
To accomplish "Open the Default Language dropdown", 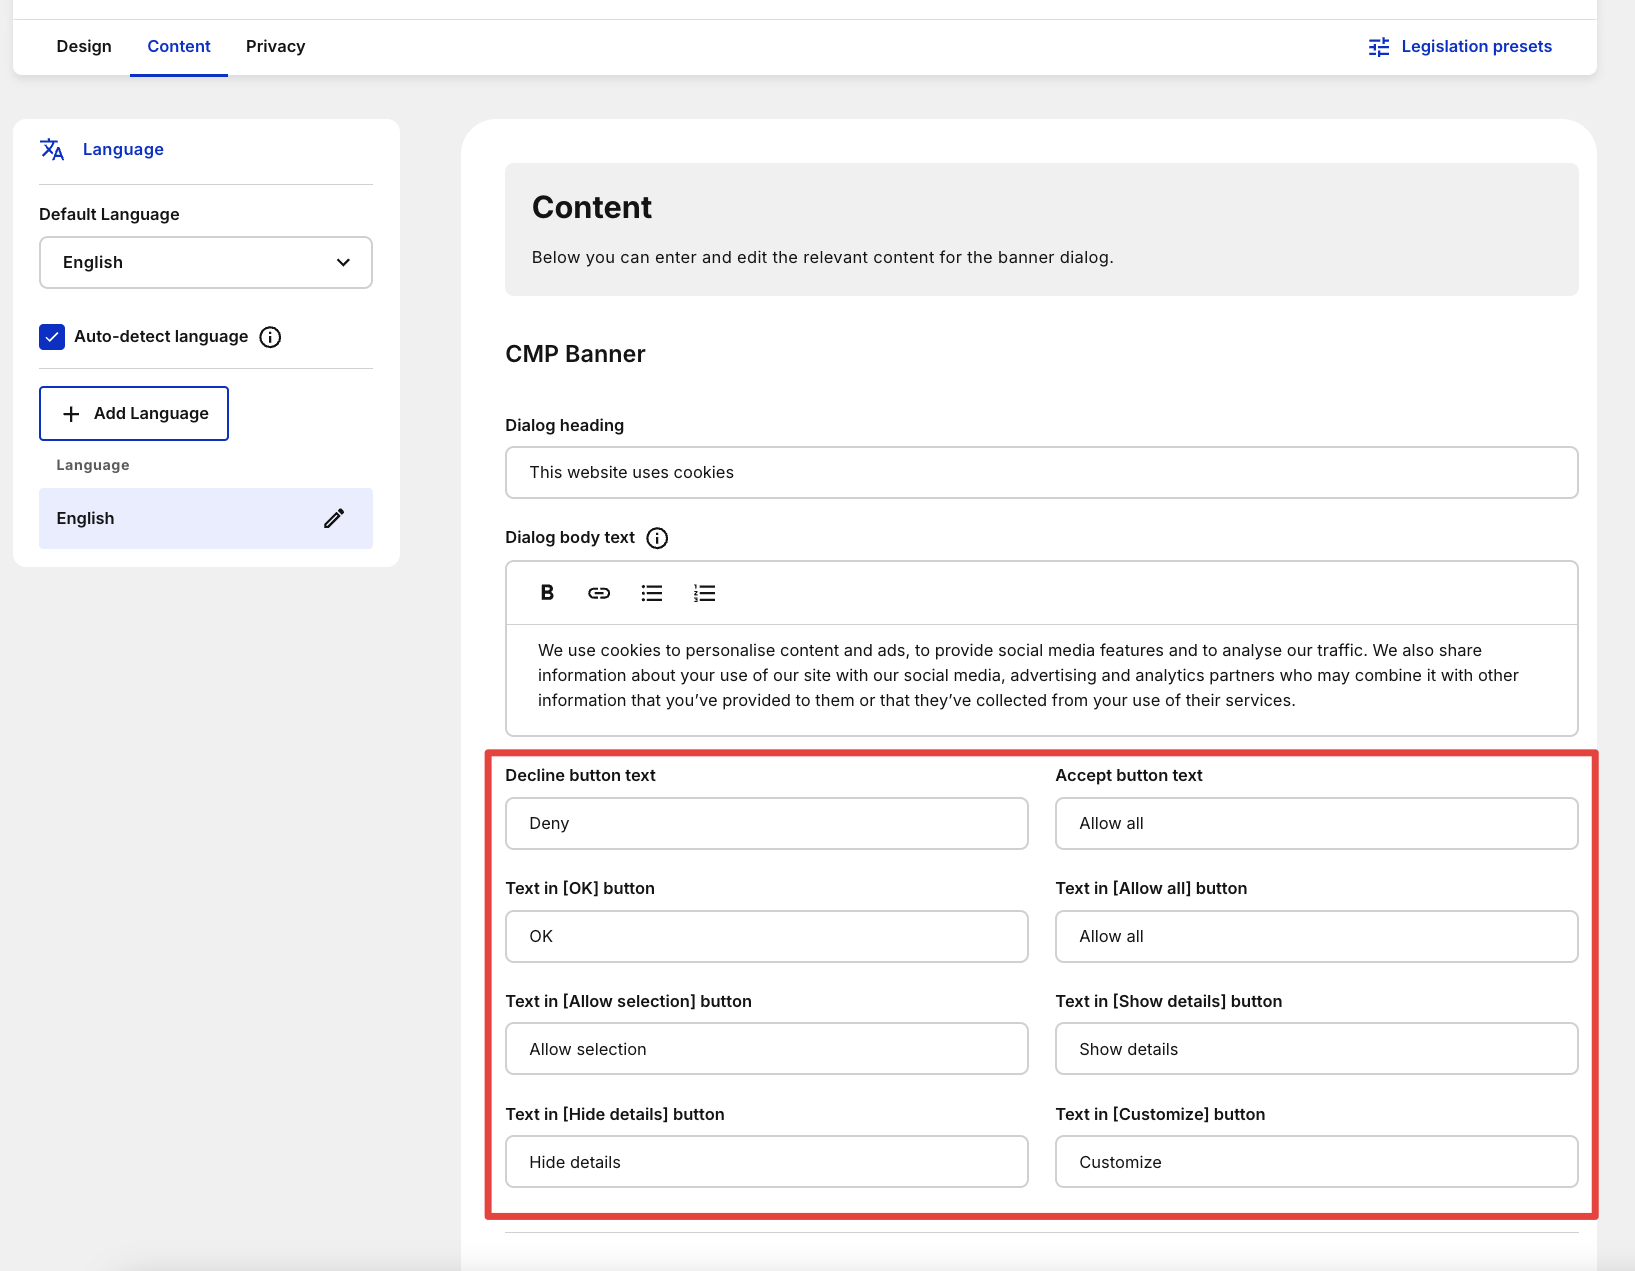I will coord(206,262).
